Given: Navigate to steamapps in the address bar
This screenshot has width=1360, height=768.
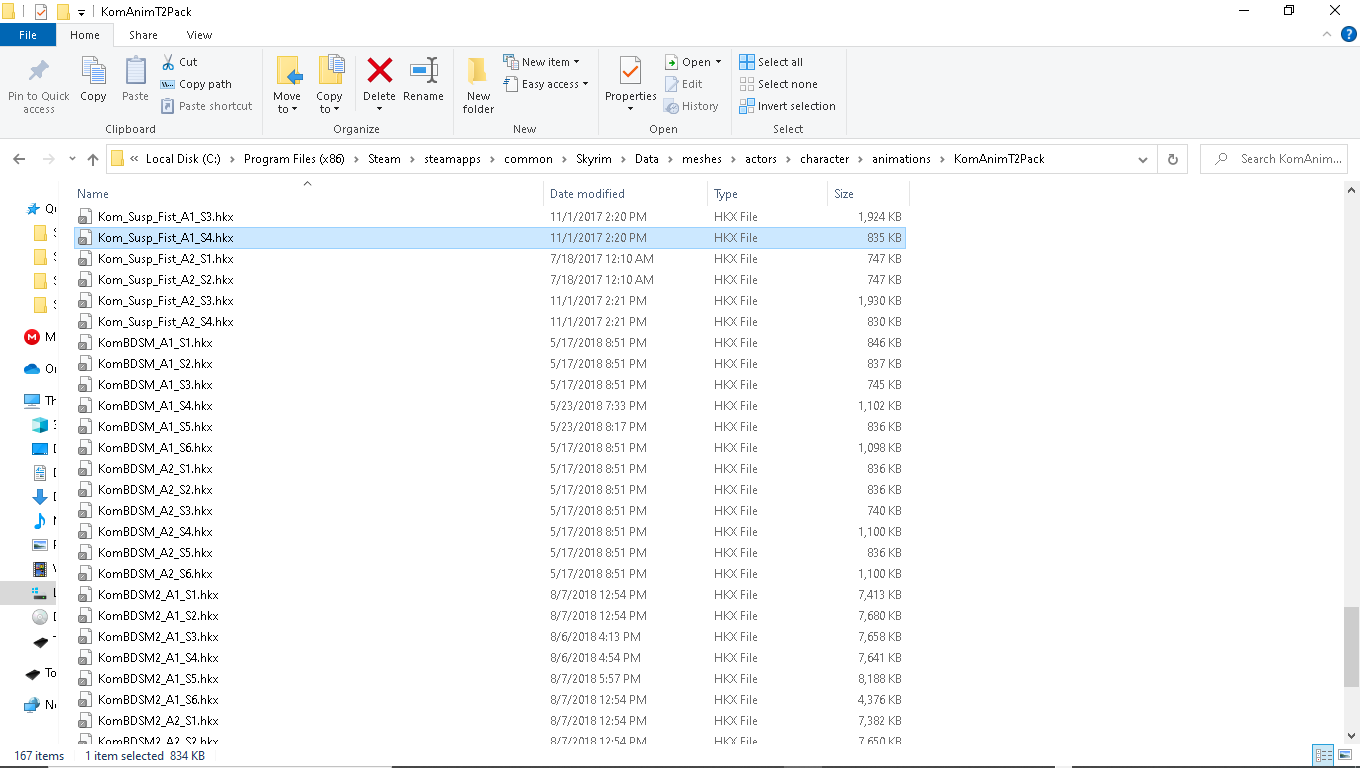Looking at the screenshot, I should pyautogui.click(x=450, y=159).
